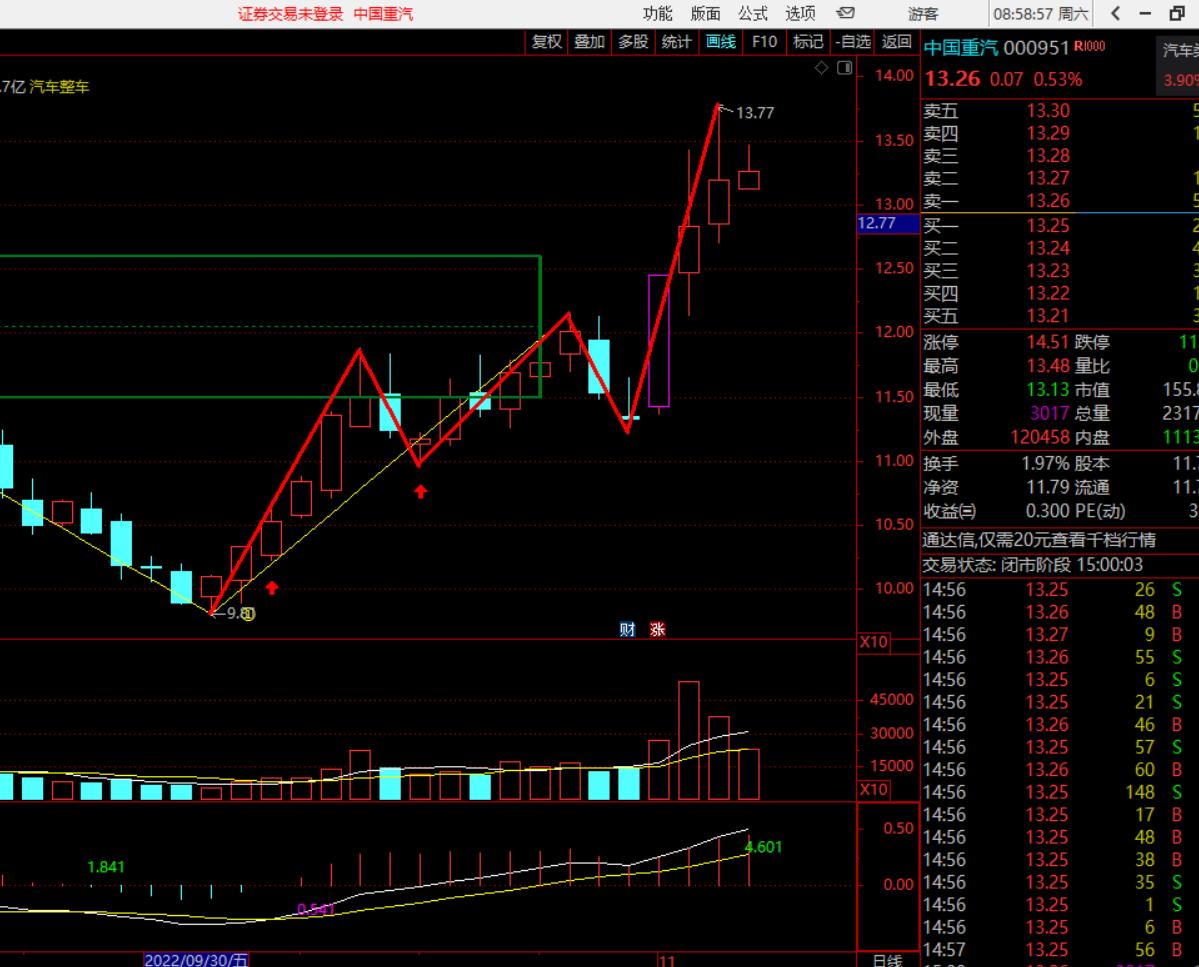Screen dimensions: 1199x967
Task: Click the X10 scale marker on volume axis
Action: (874, 790)
